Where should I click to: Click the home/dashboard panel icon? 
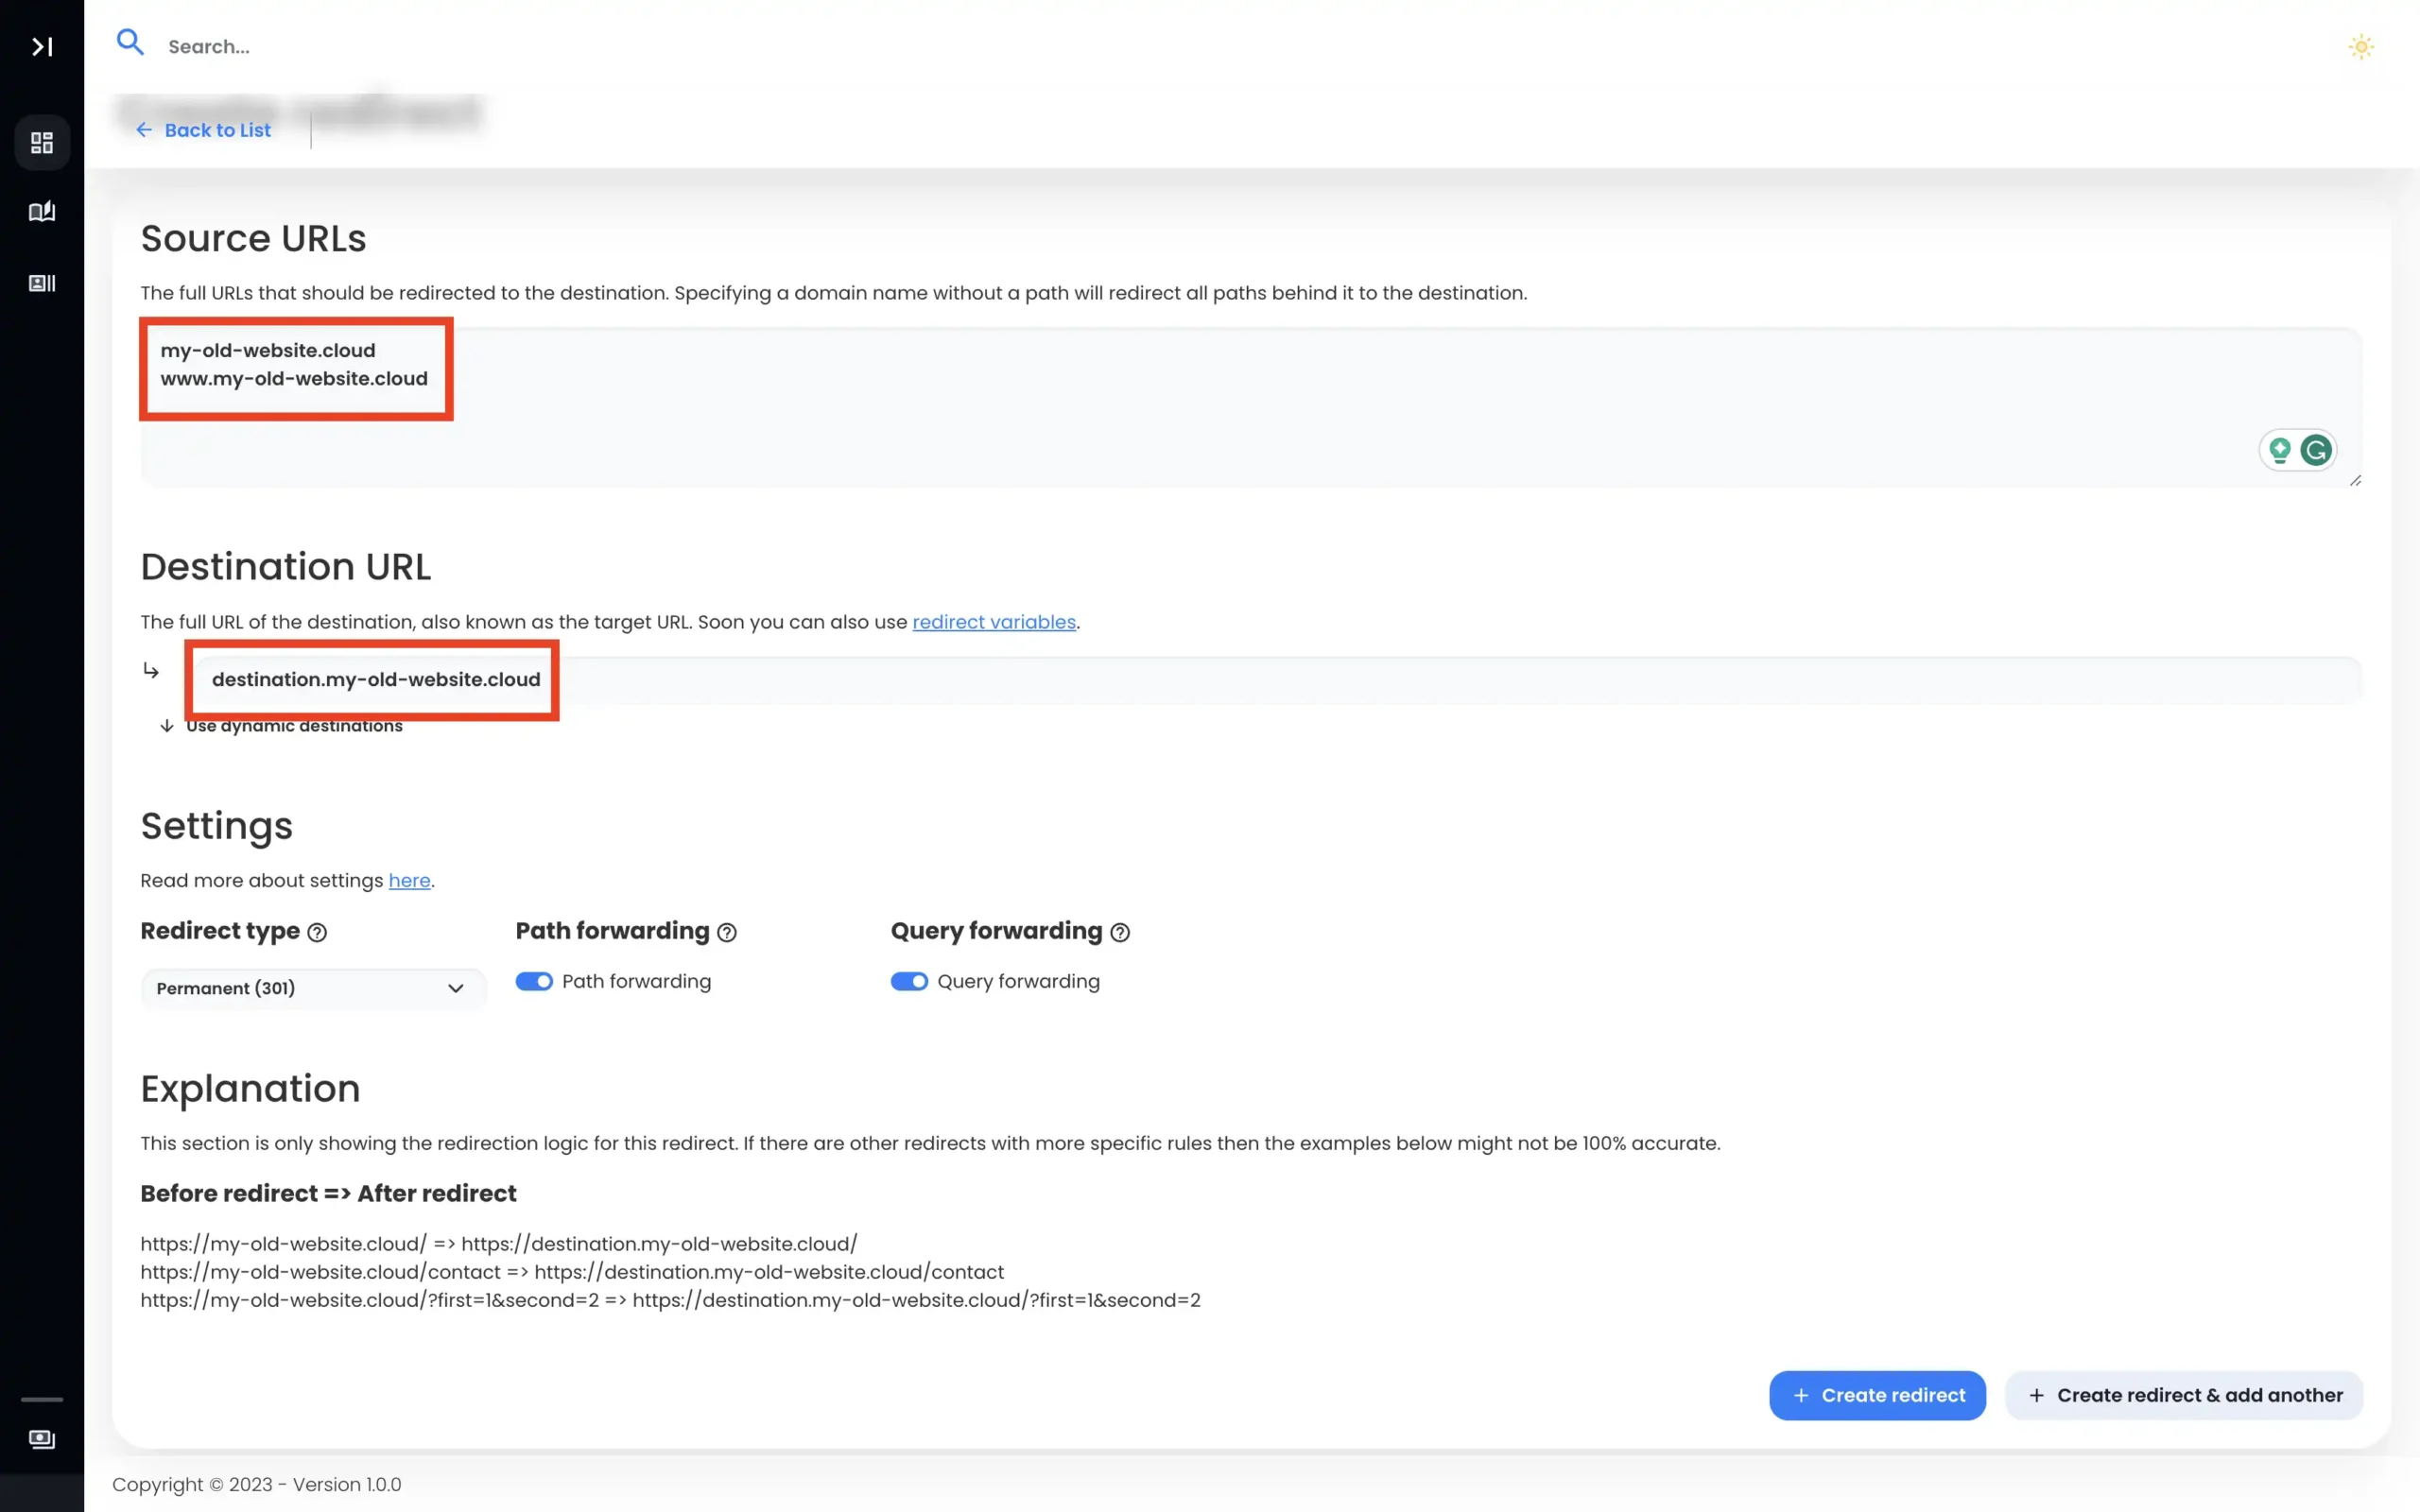[x=42, y=141]
